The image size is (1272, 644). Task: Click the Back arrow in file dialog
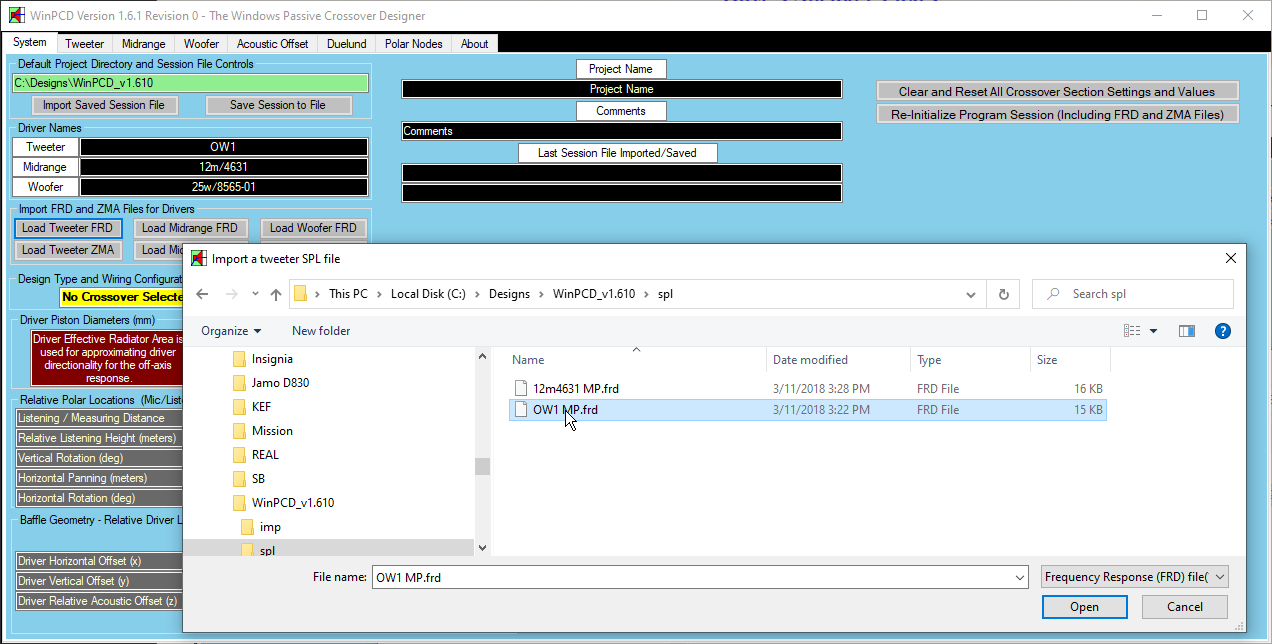[202, 294]
